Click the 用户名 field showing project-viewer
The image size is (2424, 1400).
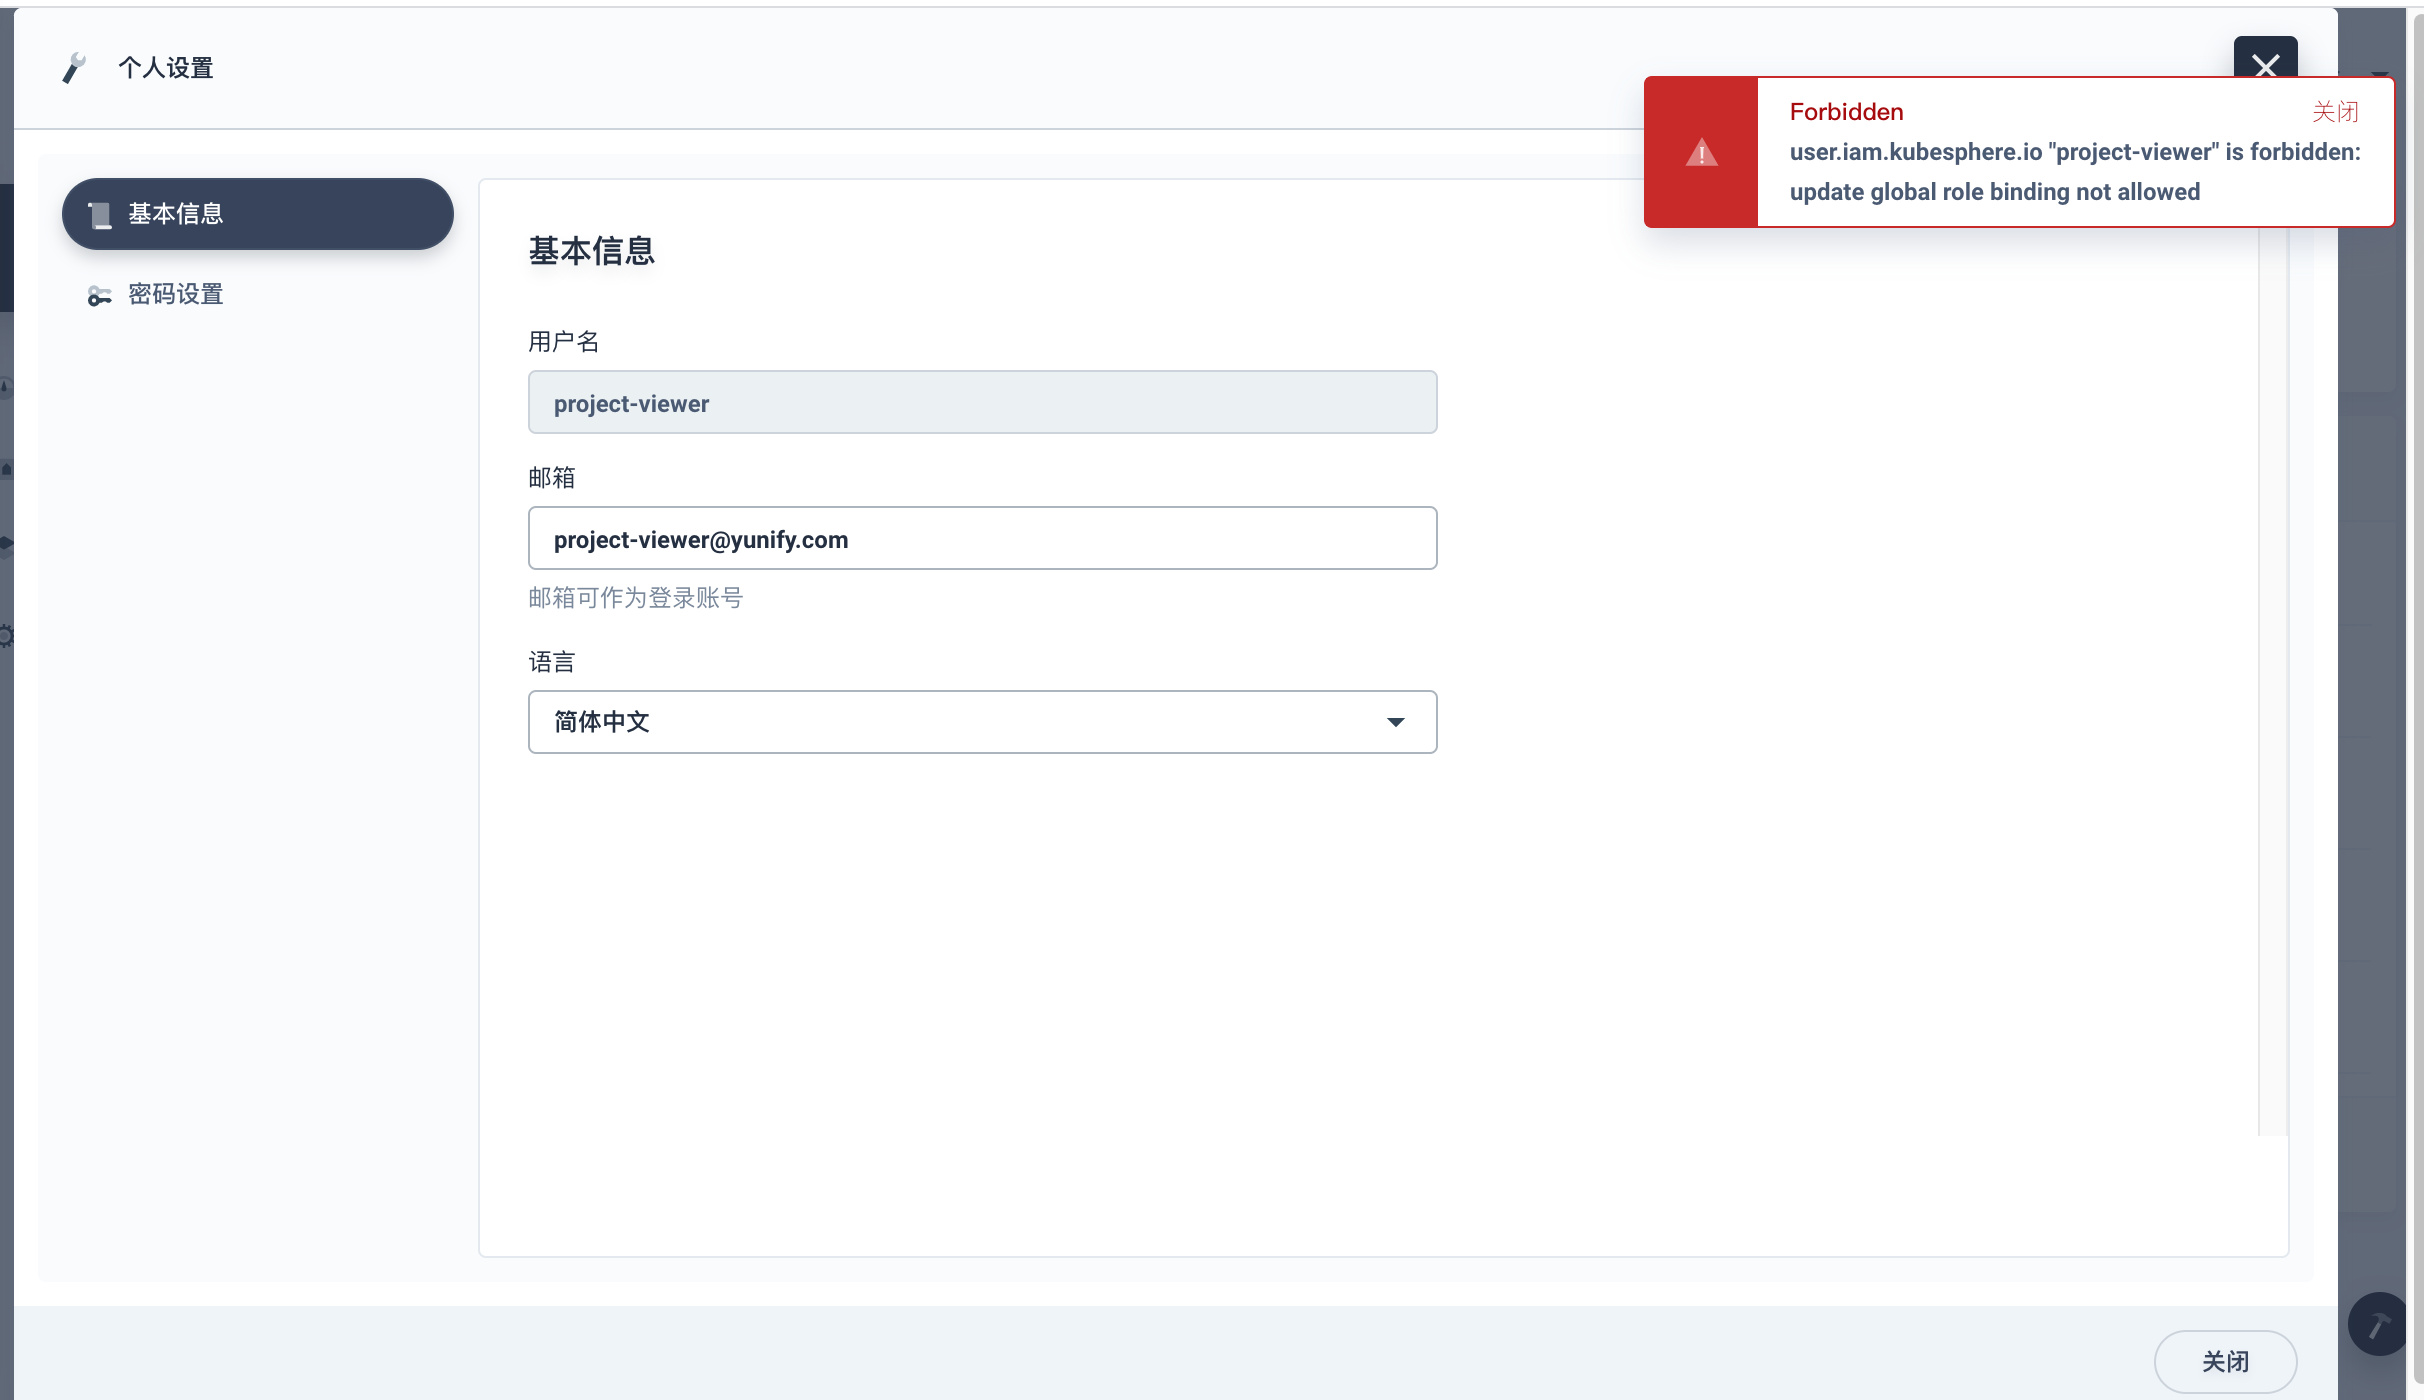[x=982, y=402]
